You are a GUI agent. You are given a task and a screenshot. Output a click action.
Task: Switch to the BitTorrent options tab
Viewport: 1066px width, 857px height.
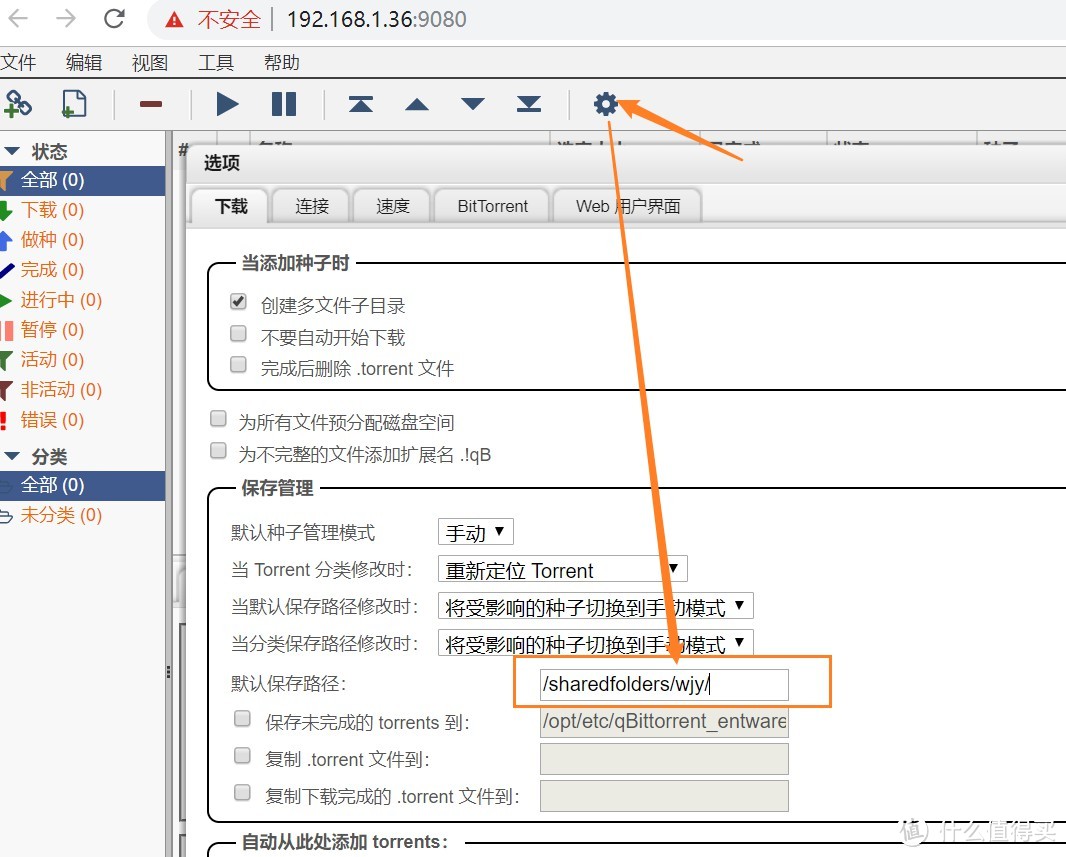click(x=492, y=206)
